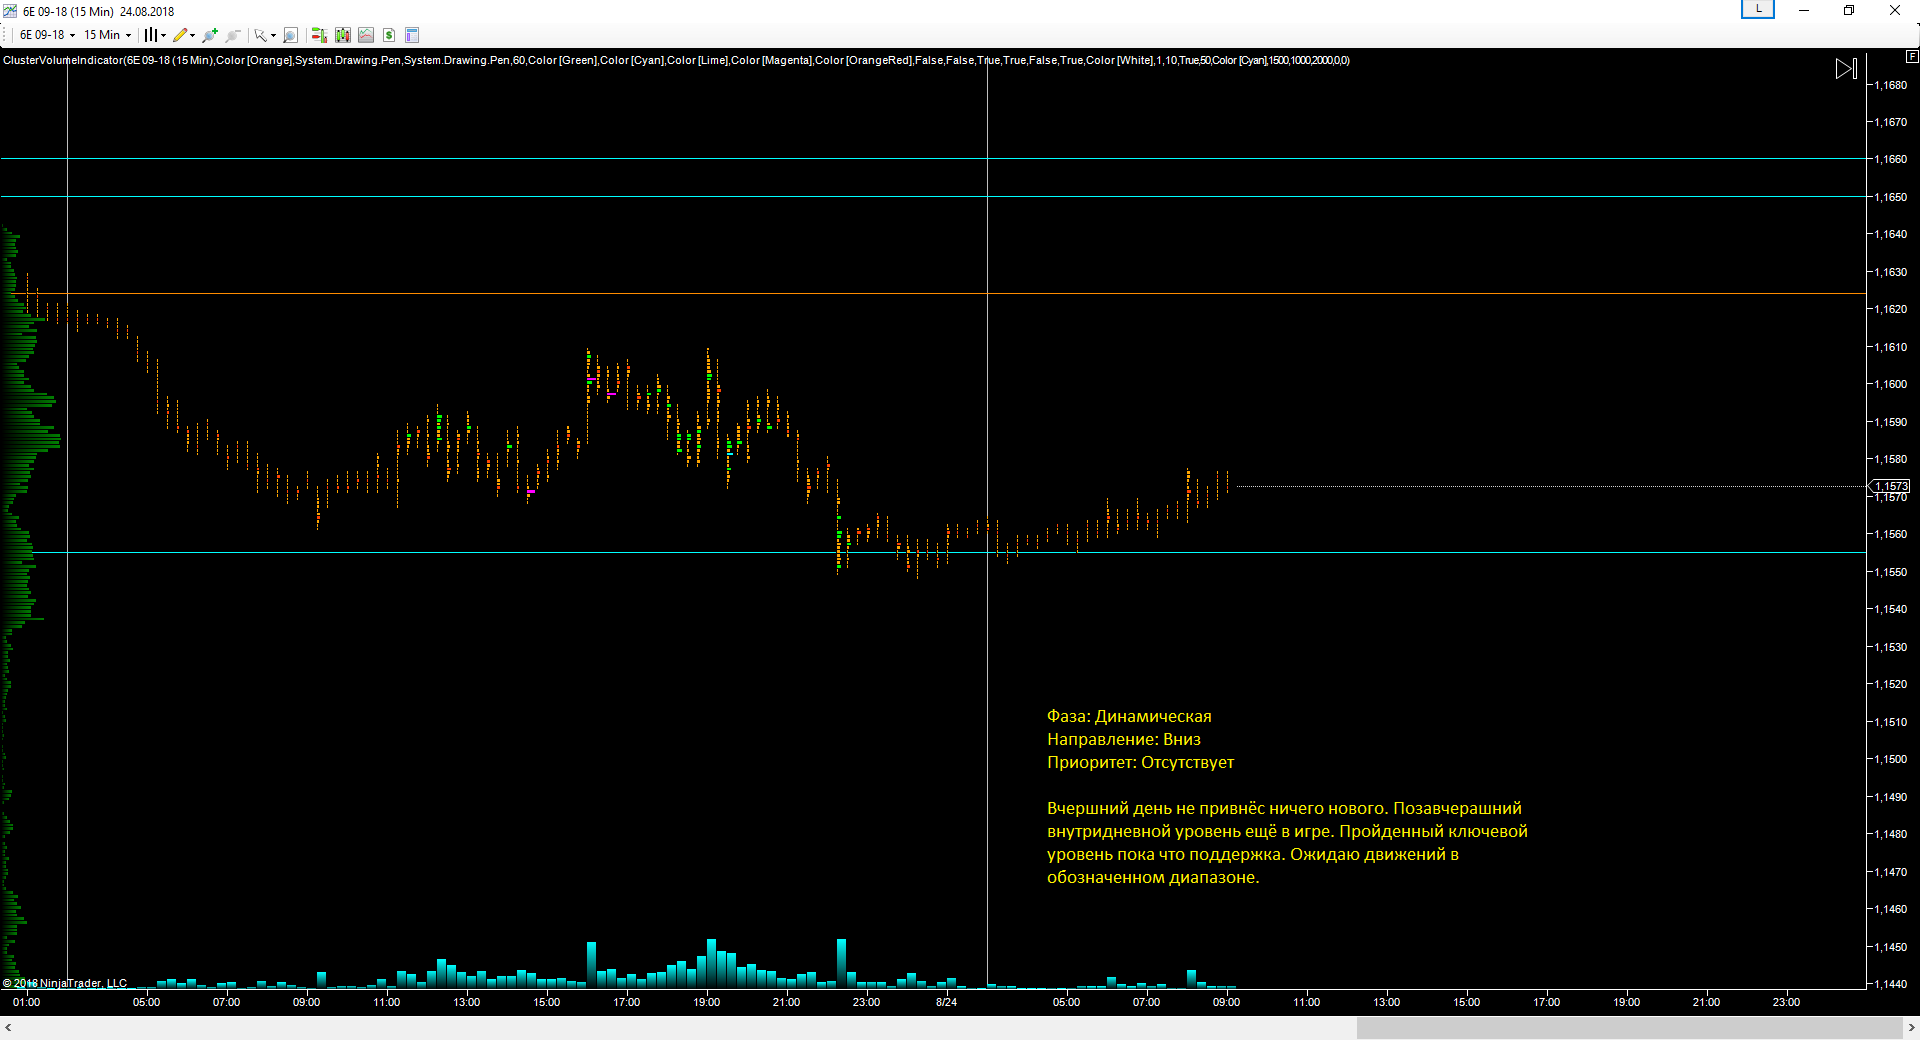Expand the cursor type dropdown arrow

tap(273, 35)
